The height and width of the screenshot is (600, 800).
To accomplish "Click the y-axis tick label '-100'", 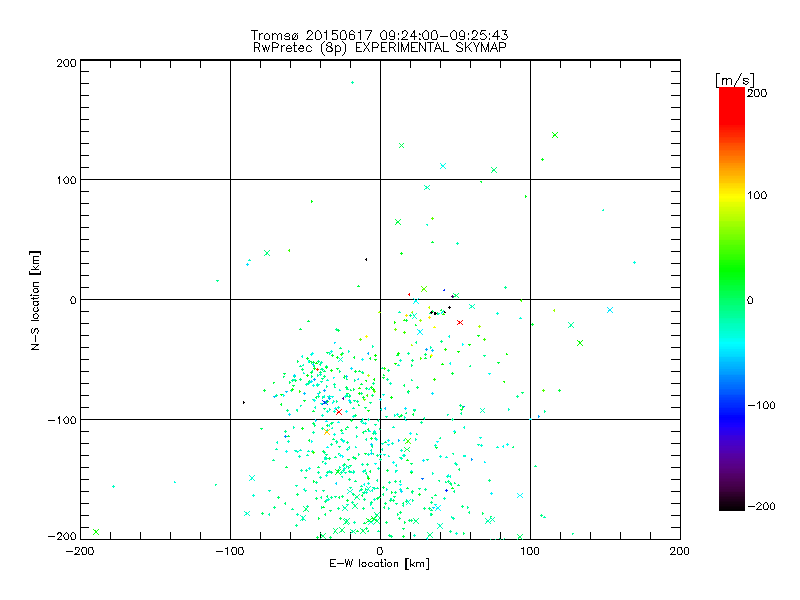I will coord(62,420).
